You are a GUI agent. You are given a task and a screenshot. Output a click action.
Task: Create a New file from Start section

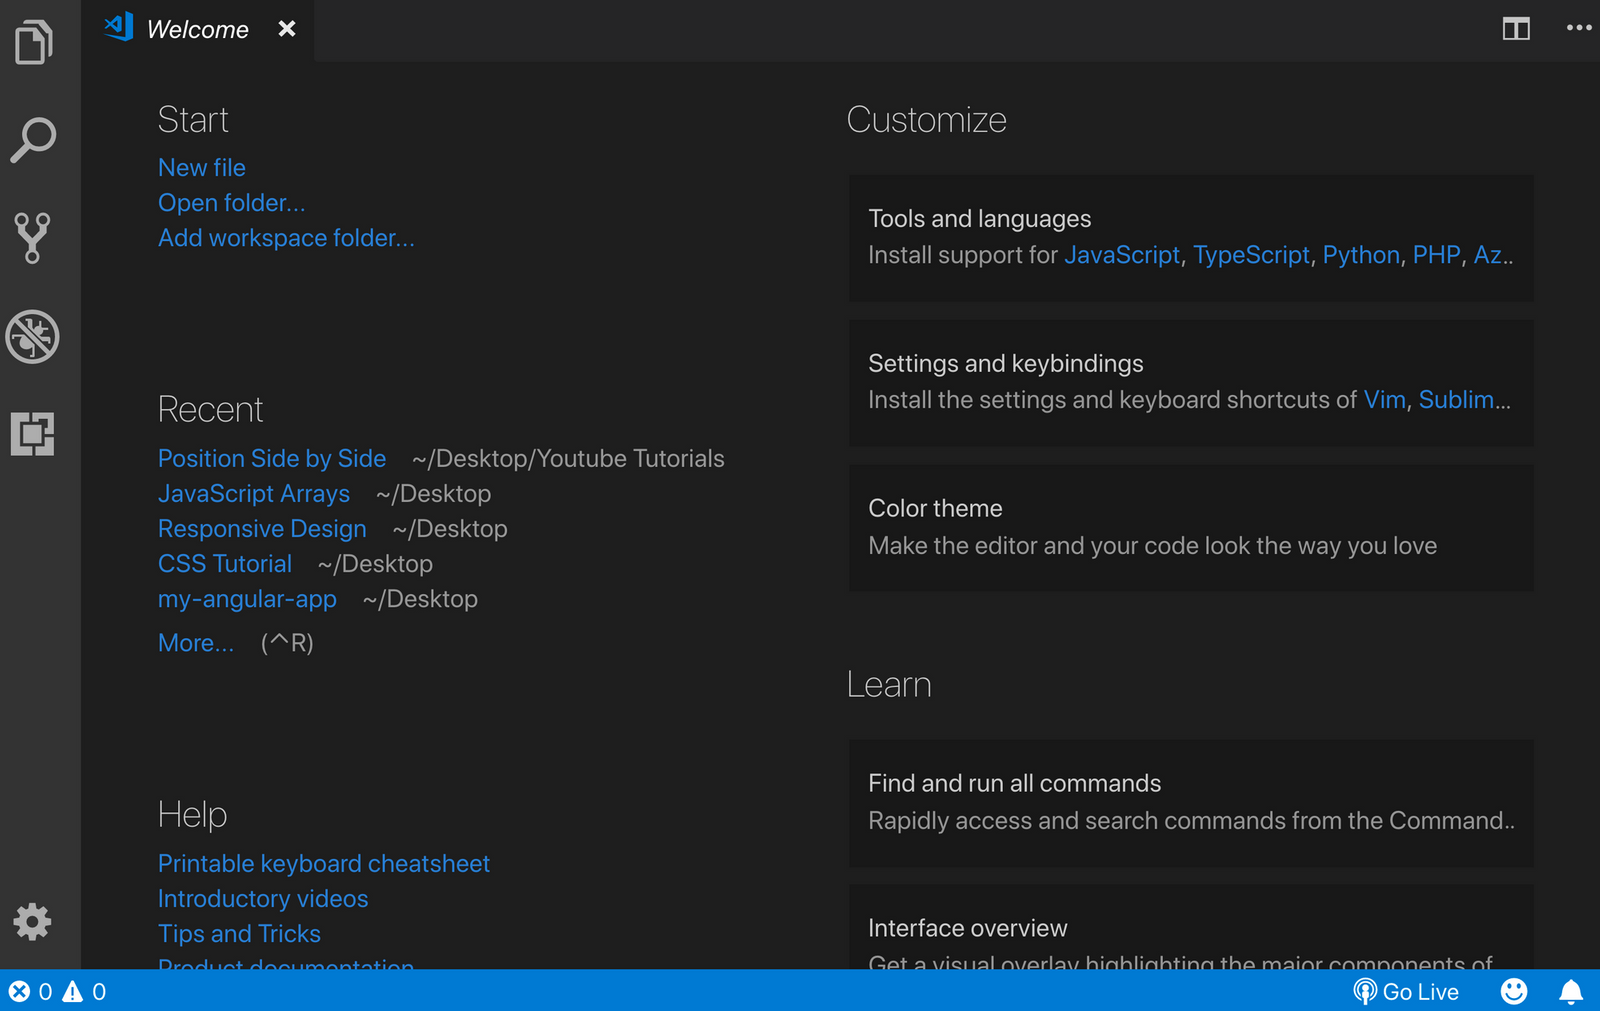[x=201, y=167]
